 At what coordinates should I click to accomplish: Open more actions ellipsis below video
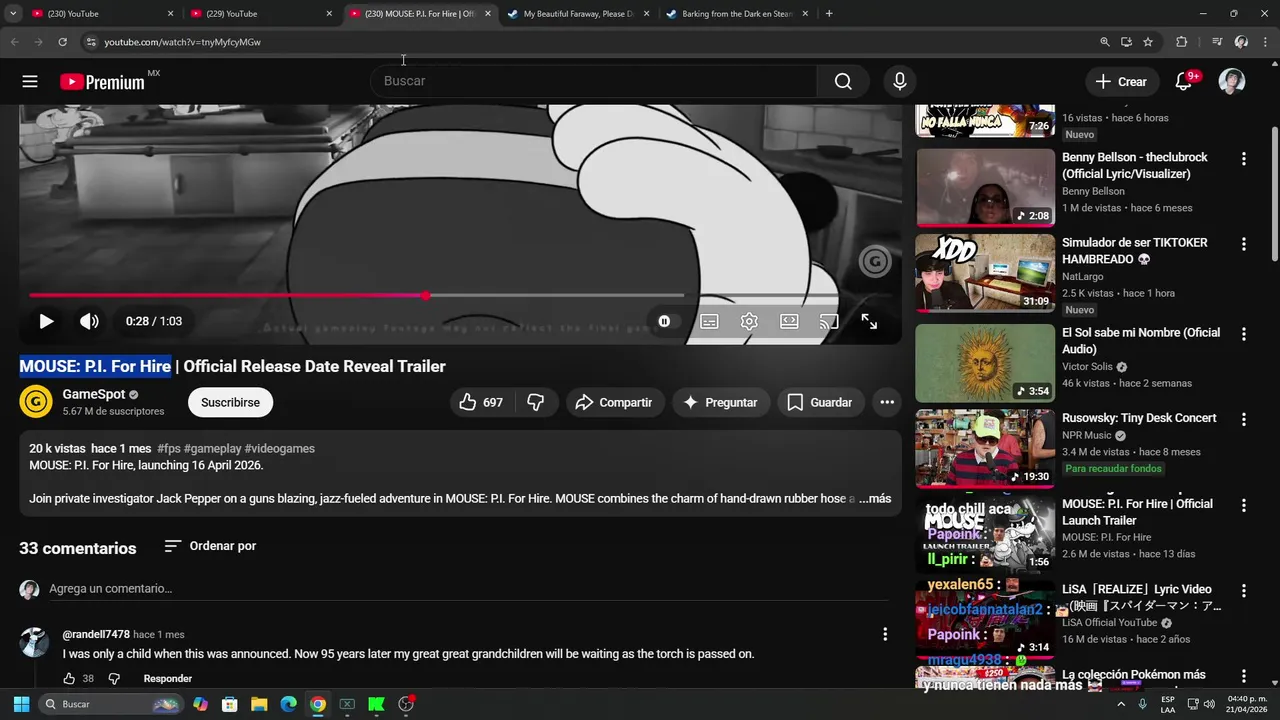coord(887,402)
